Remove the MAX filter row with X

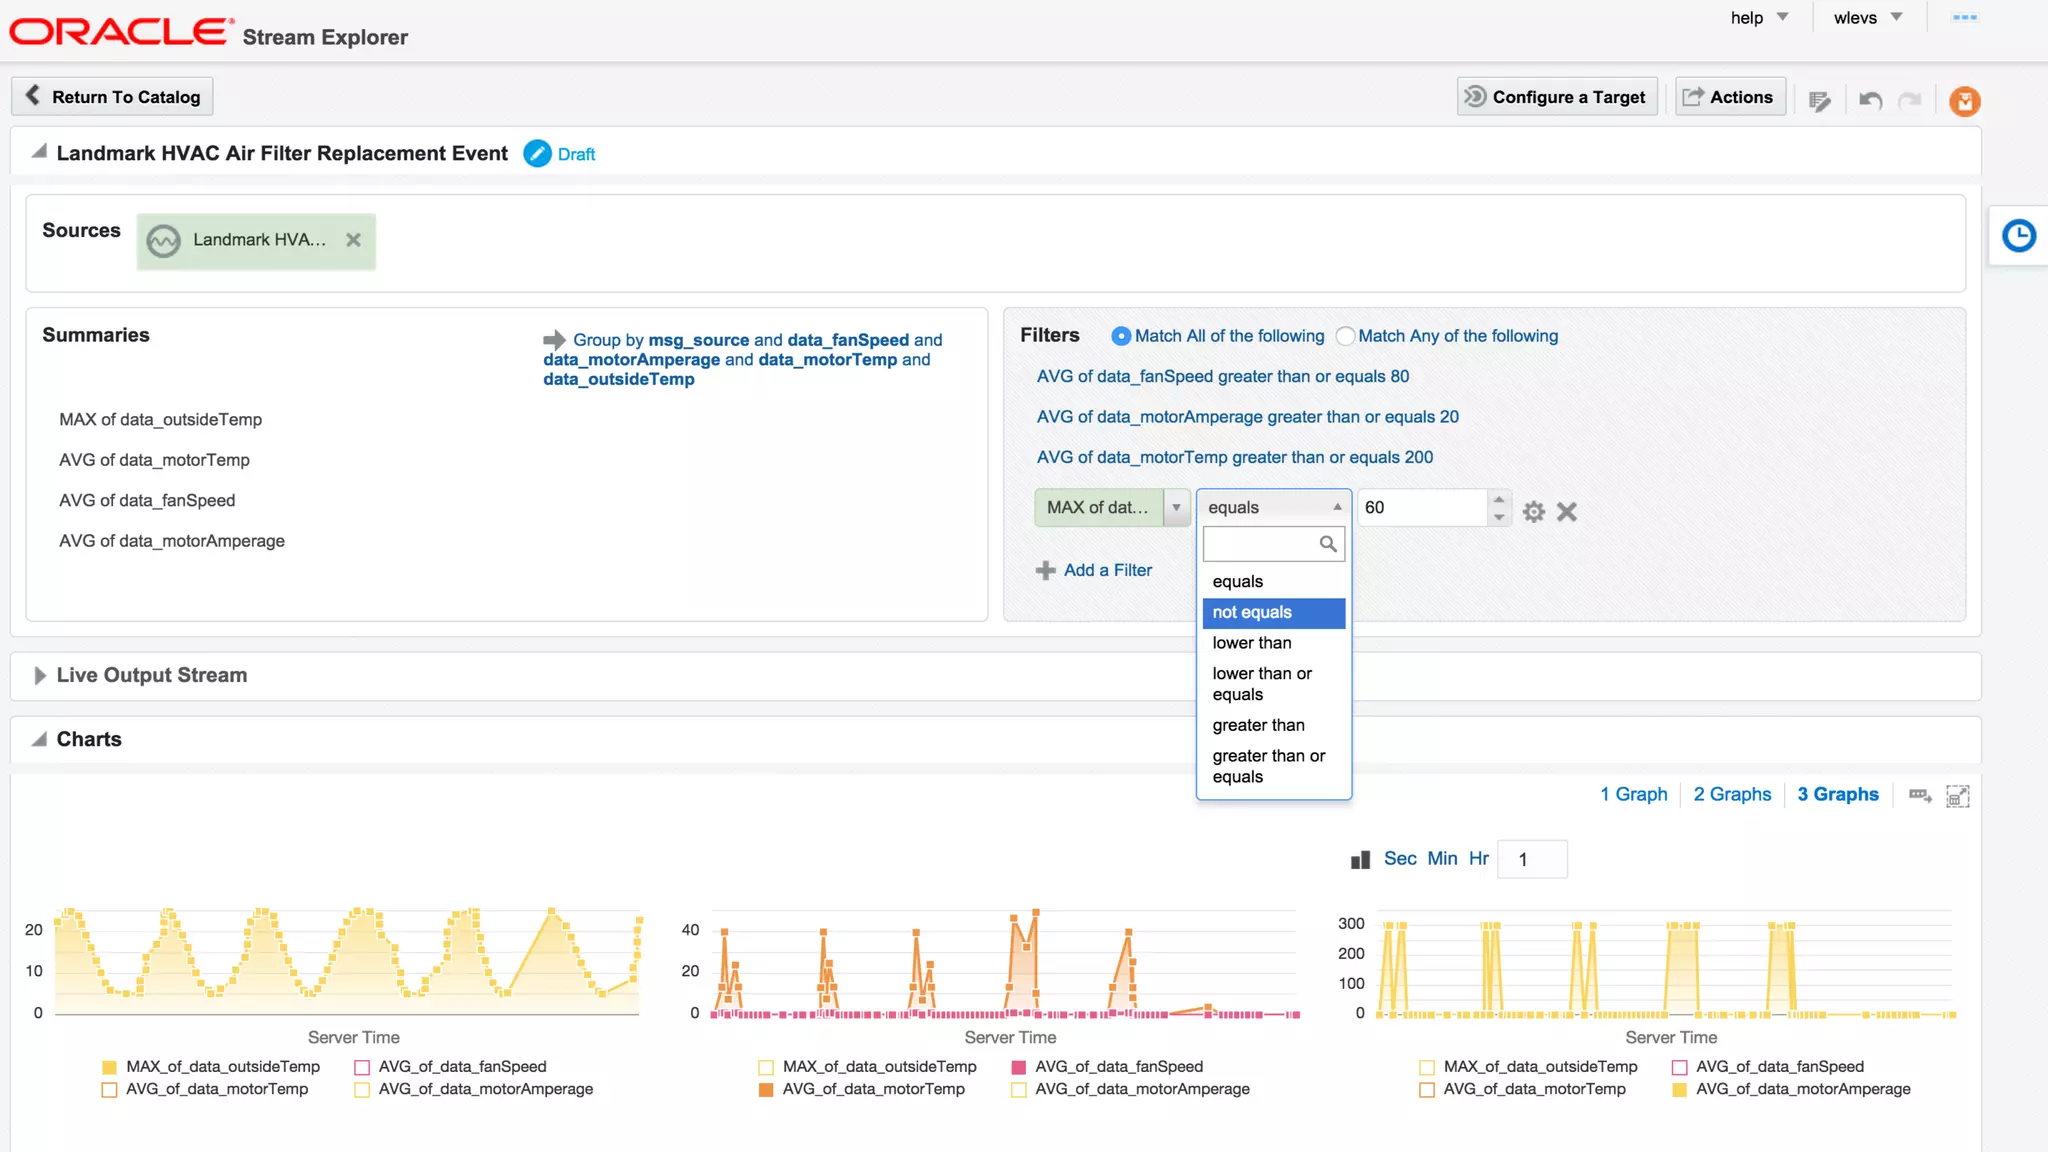[x=1566, y=512]
